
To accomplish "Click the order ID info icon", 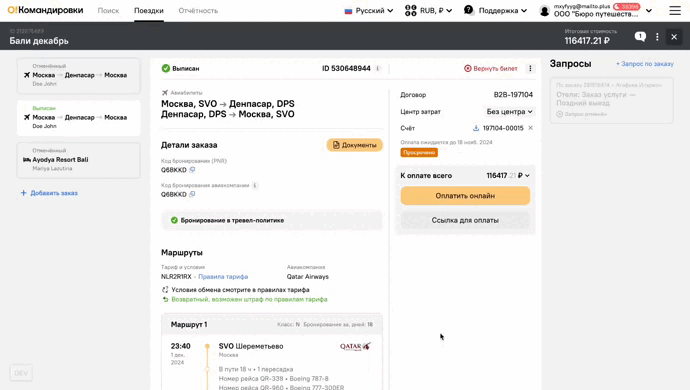I will coord(378,69).
